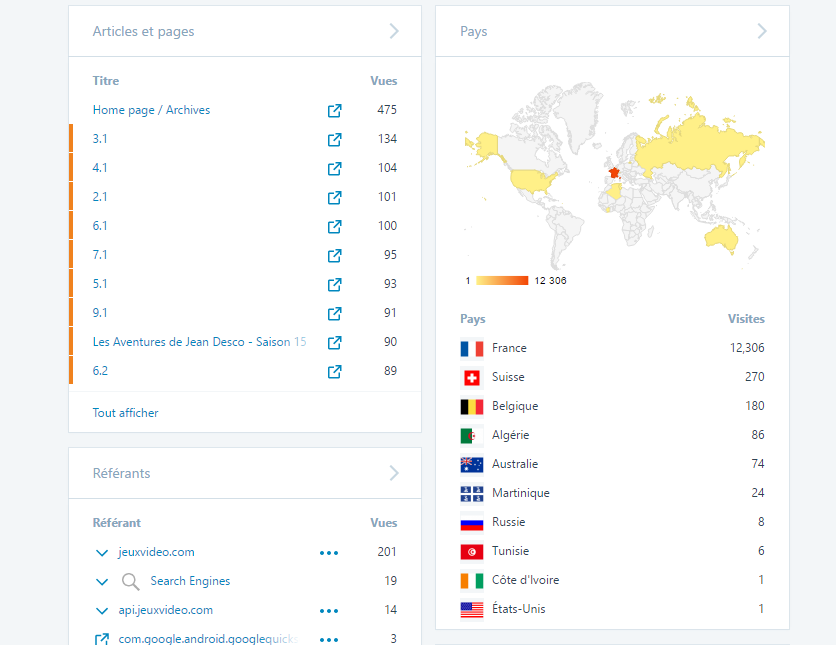The height and width of the screenshot is (645, 836).
Task: Click the map color gradient legend
Action: [x=502, y=280]
